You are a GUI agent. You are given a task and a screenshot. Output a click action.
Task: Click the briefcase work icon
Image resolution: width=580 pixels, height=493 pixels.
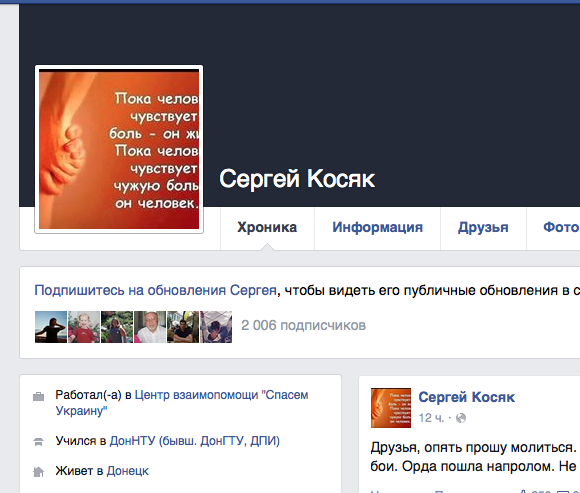[x=38, y=397]
